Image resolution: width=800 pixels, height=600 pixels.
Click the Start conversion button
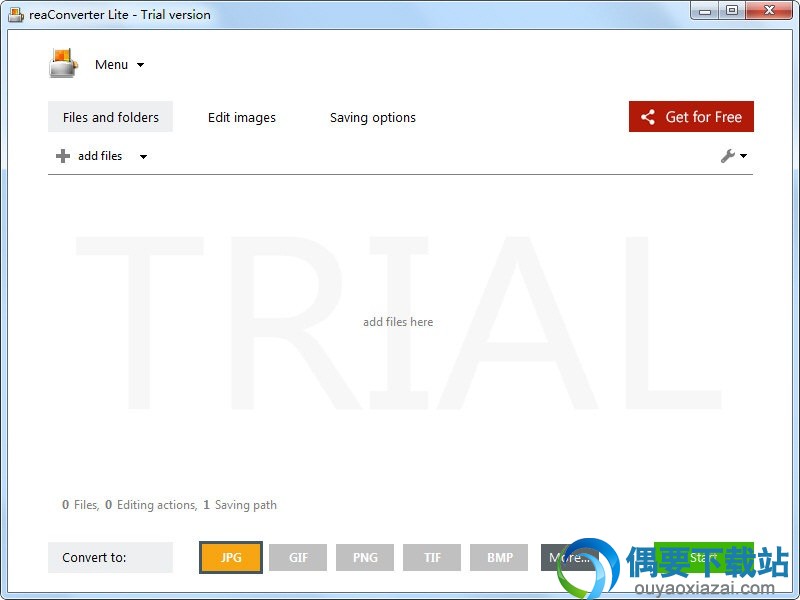(704, 558)
